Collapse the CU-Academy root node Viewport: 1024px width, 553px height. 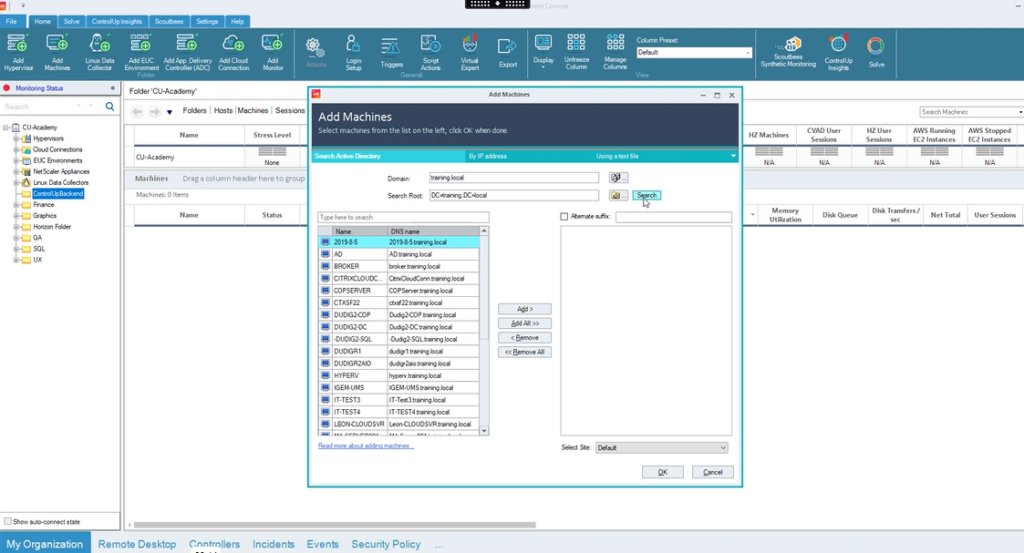pos(6,127)
